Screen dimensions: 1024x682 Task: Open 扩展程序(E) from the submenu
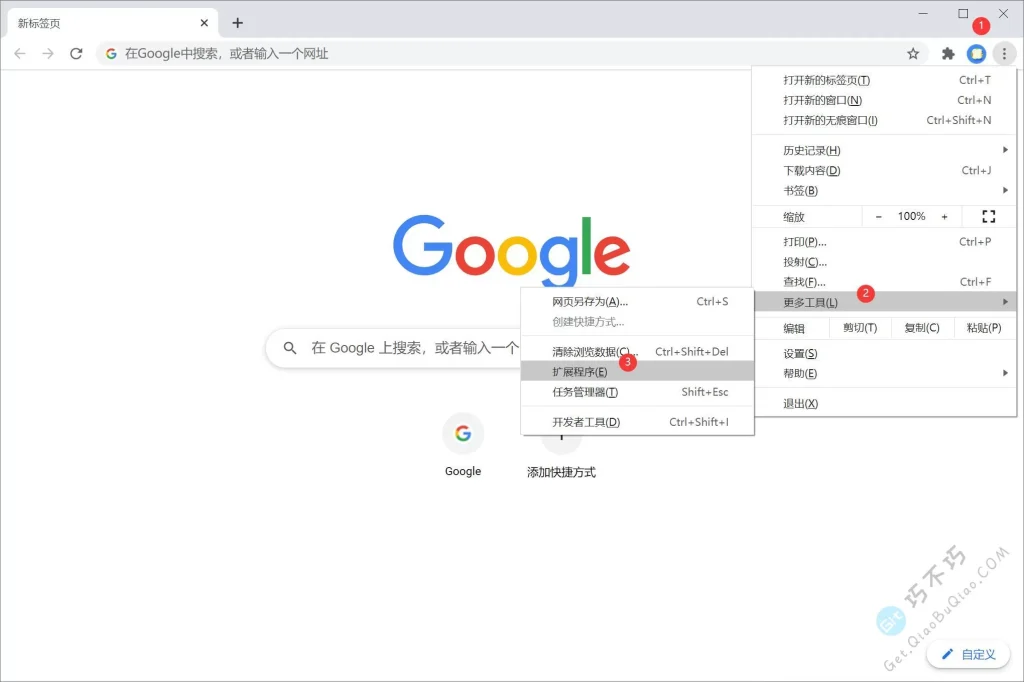(x=637, y=372)
